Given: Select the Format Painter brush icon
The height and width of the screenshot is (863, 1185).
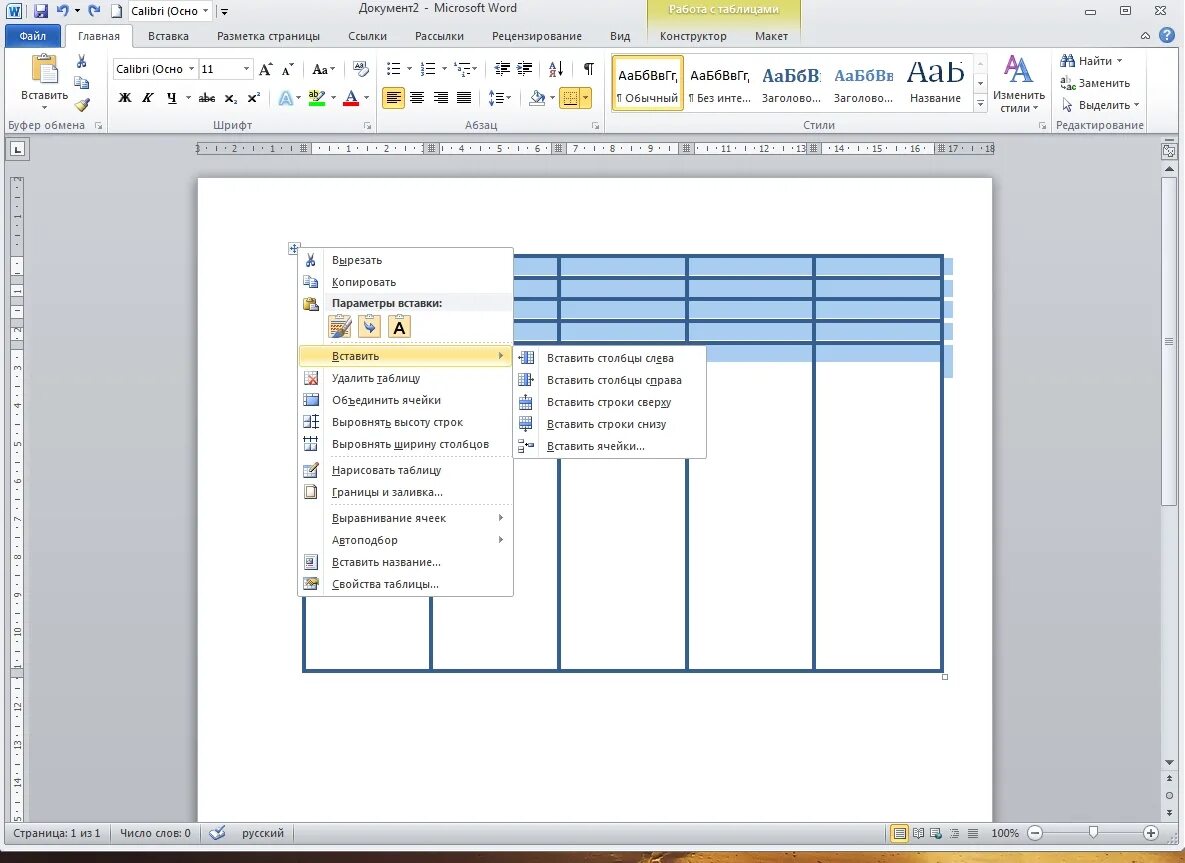Looking at the screenshot, I should point(82,104).
